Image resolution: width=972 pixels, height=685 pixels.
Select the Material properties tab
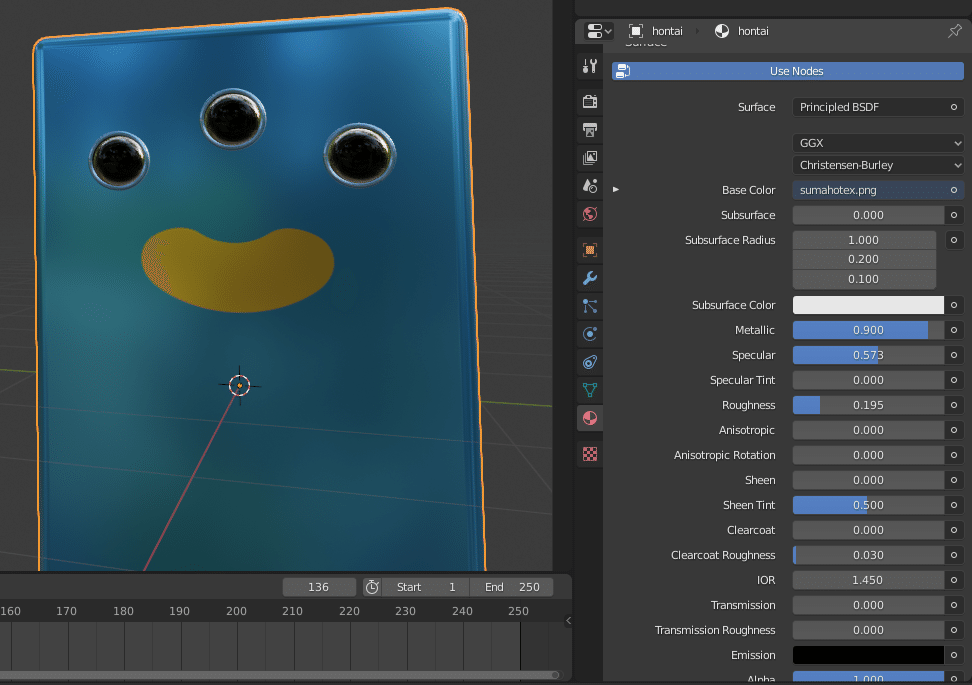click(590, 418)
